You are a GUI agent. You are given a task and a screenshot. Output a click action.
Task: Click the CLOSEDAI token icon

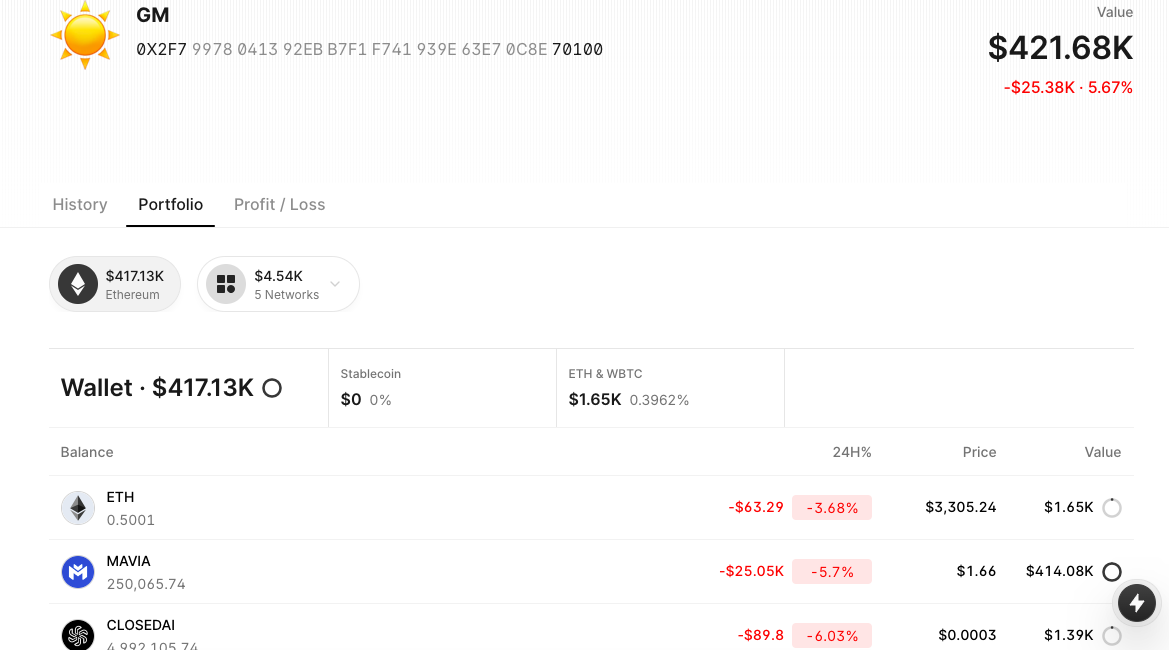pyautogui.click(x=78, y=635)
